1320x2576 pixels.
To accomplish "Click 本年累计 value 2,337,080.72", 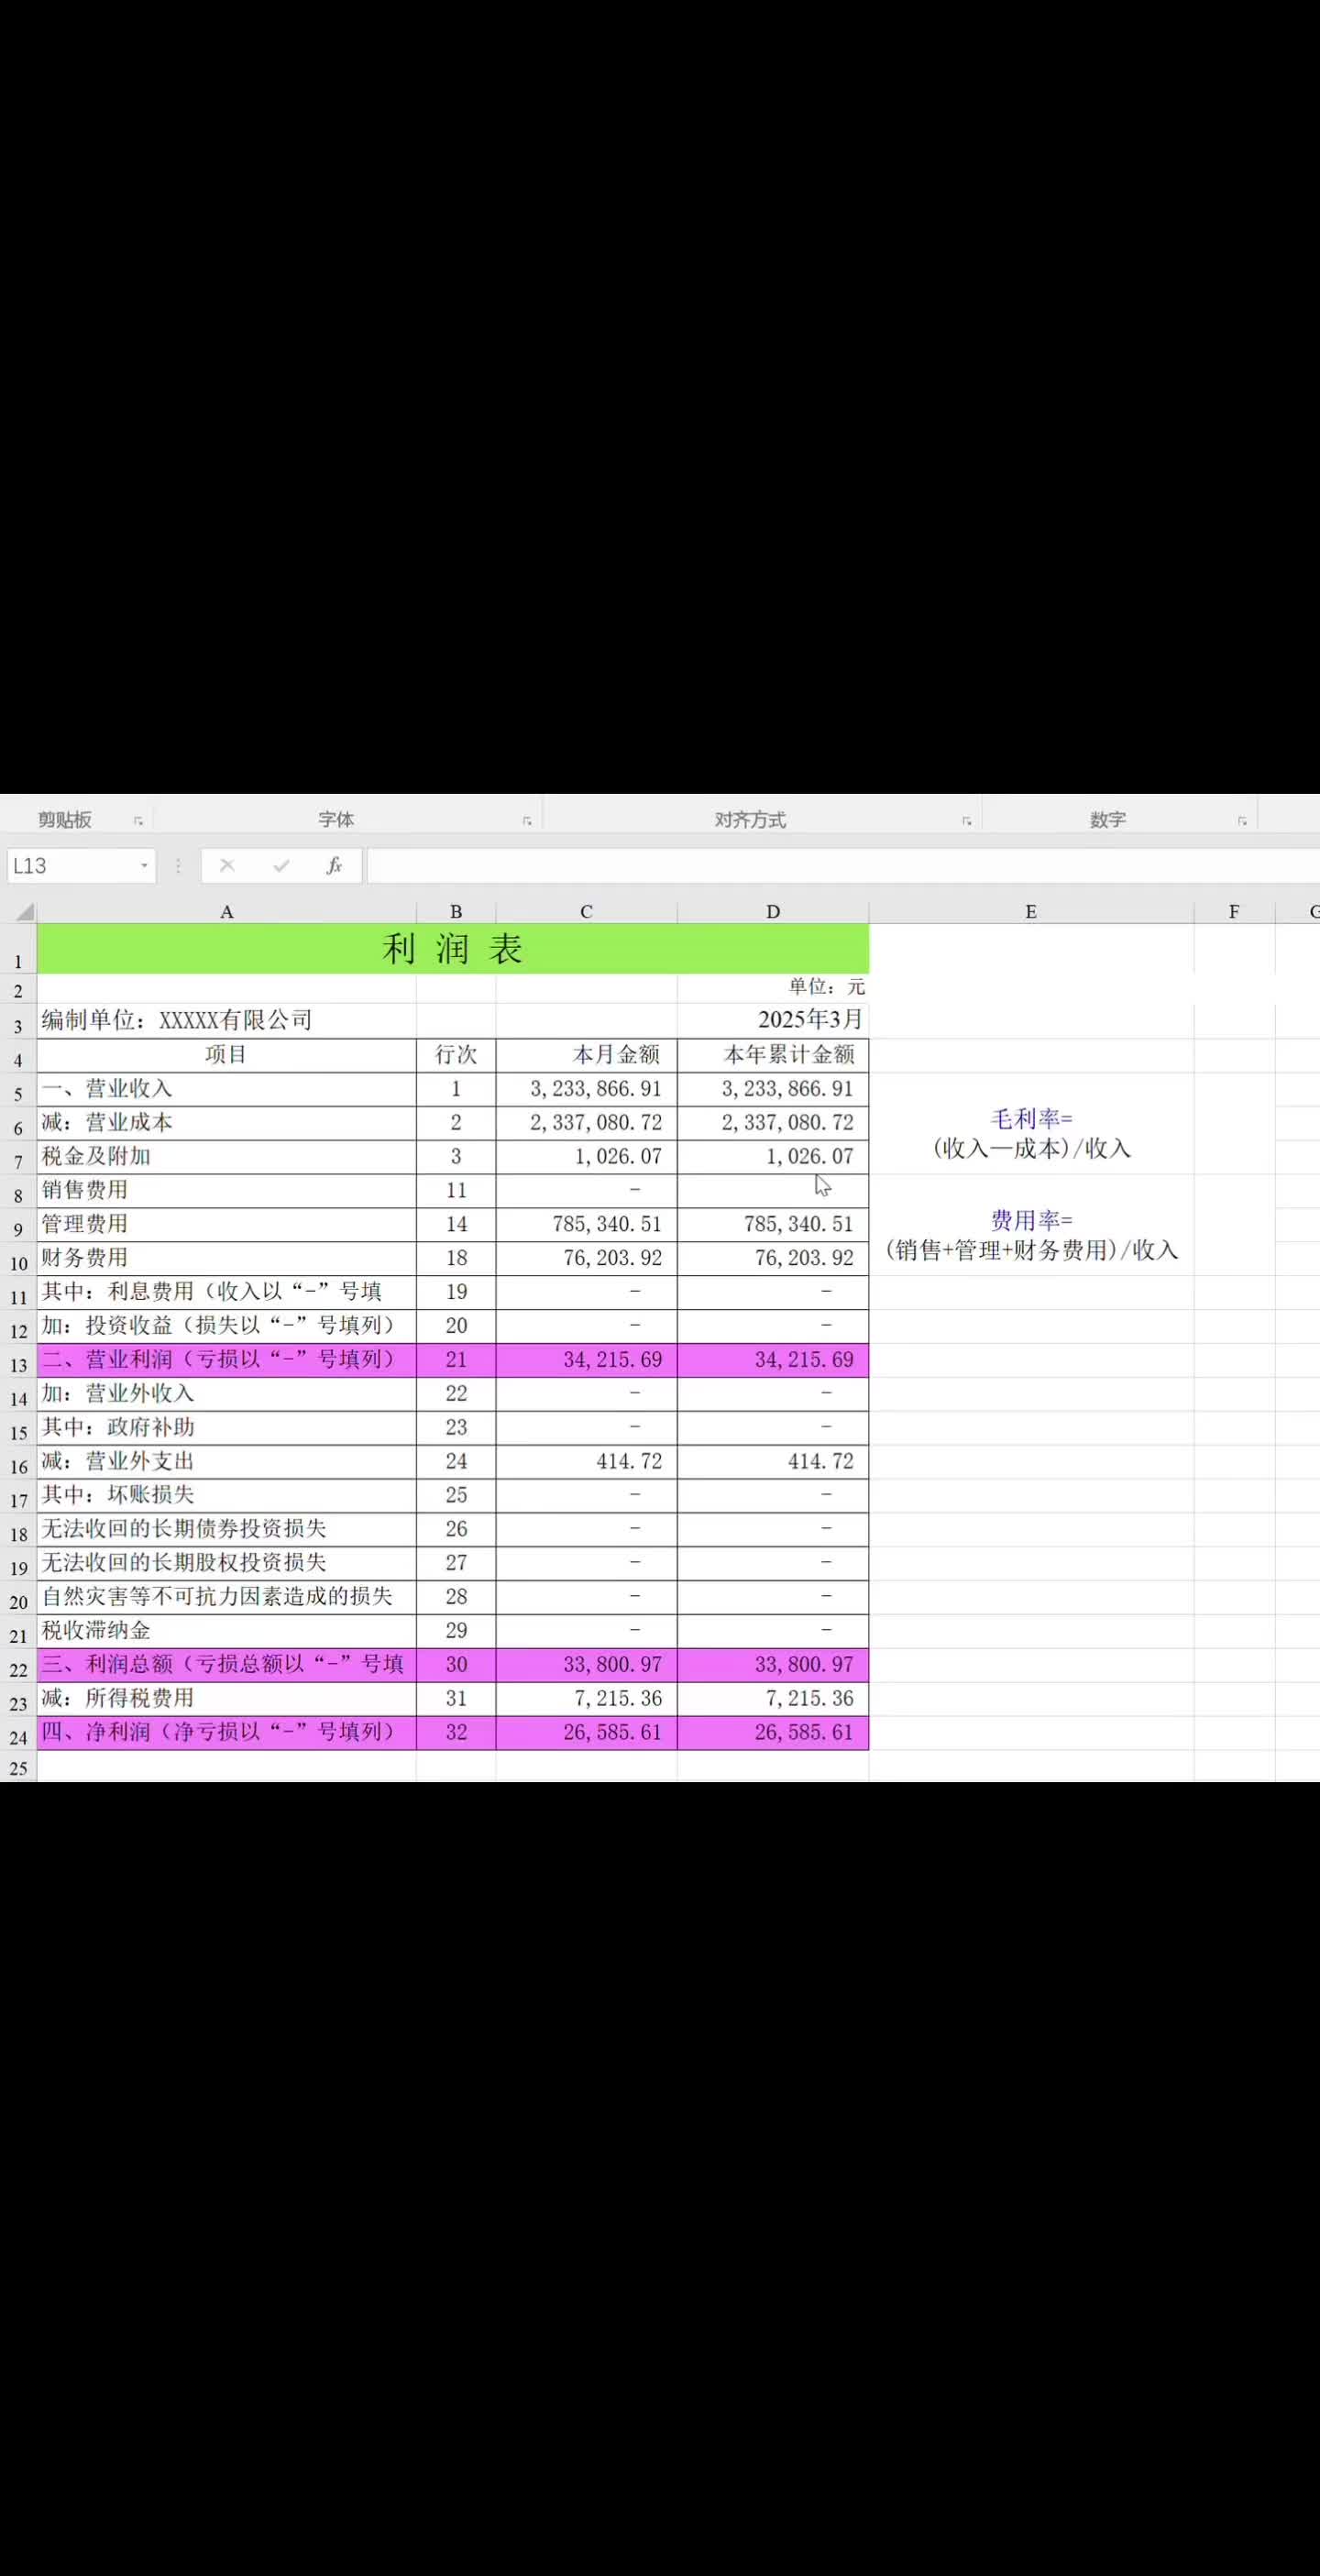I will (x=773, y=1123).
